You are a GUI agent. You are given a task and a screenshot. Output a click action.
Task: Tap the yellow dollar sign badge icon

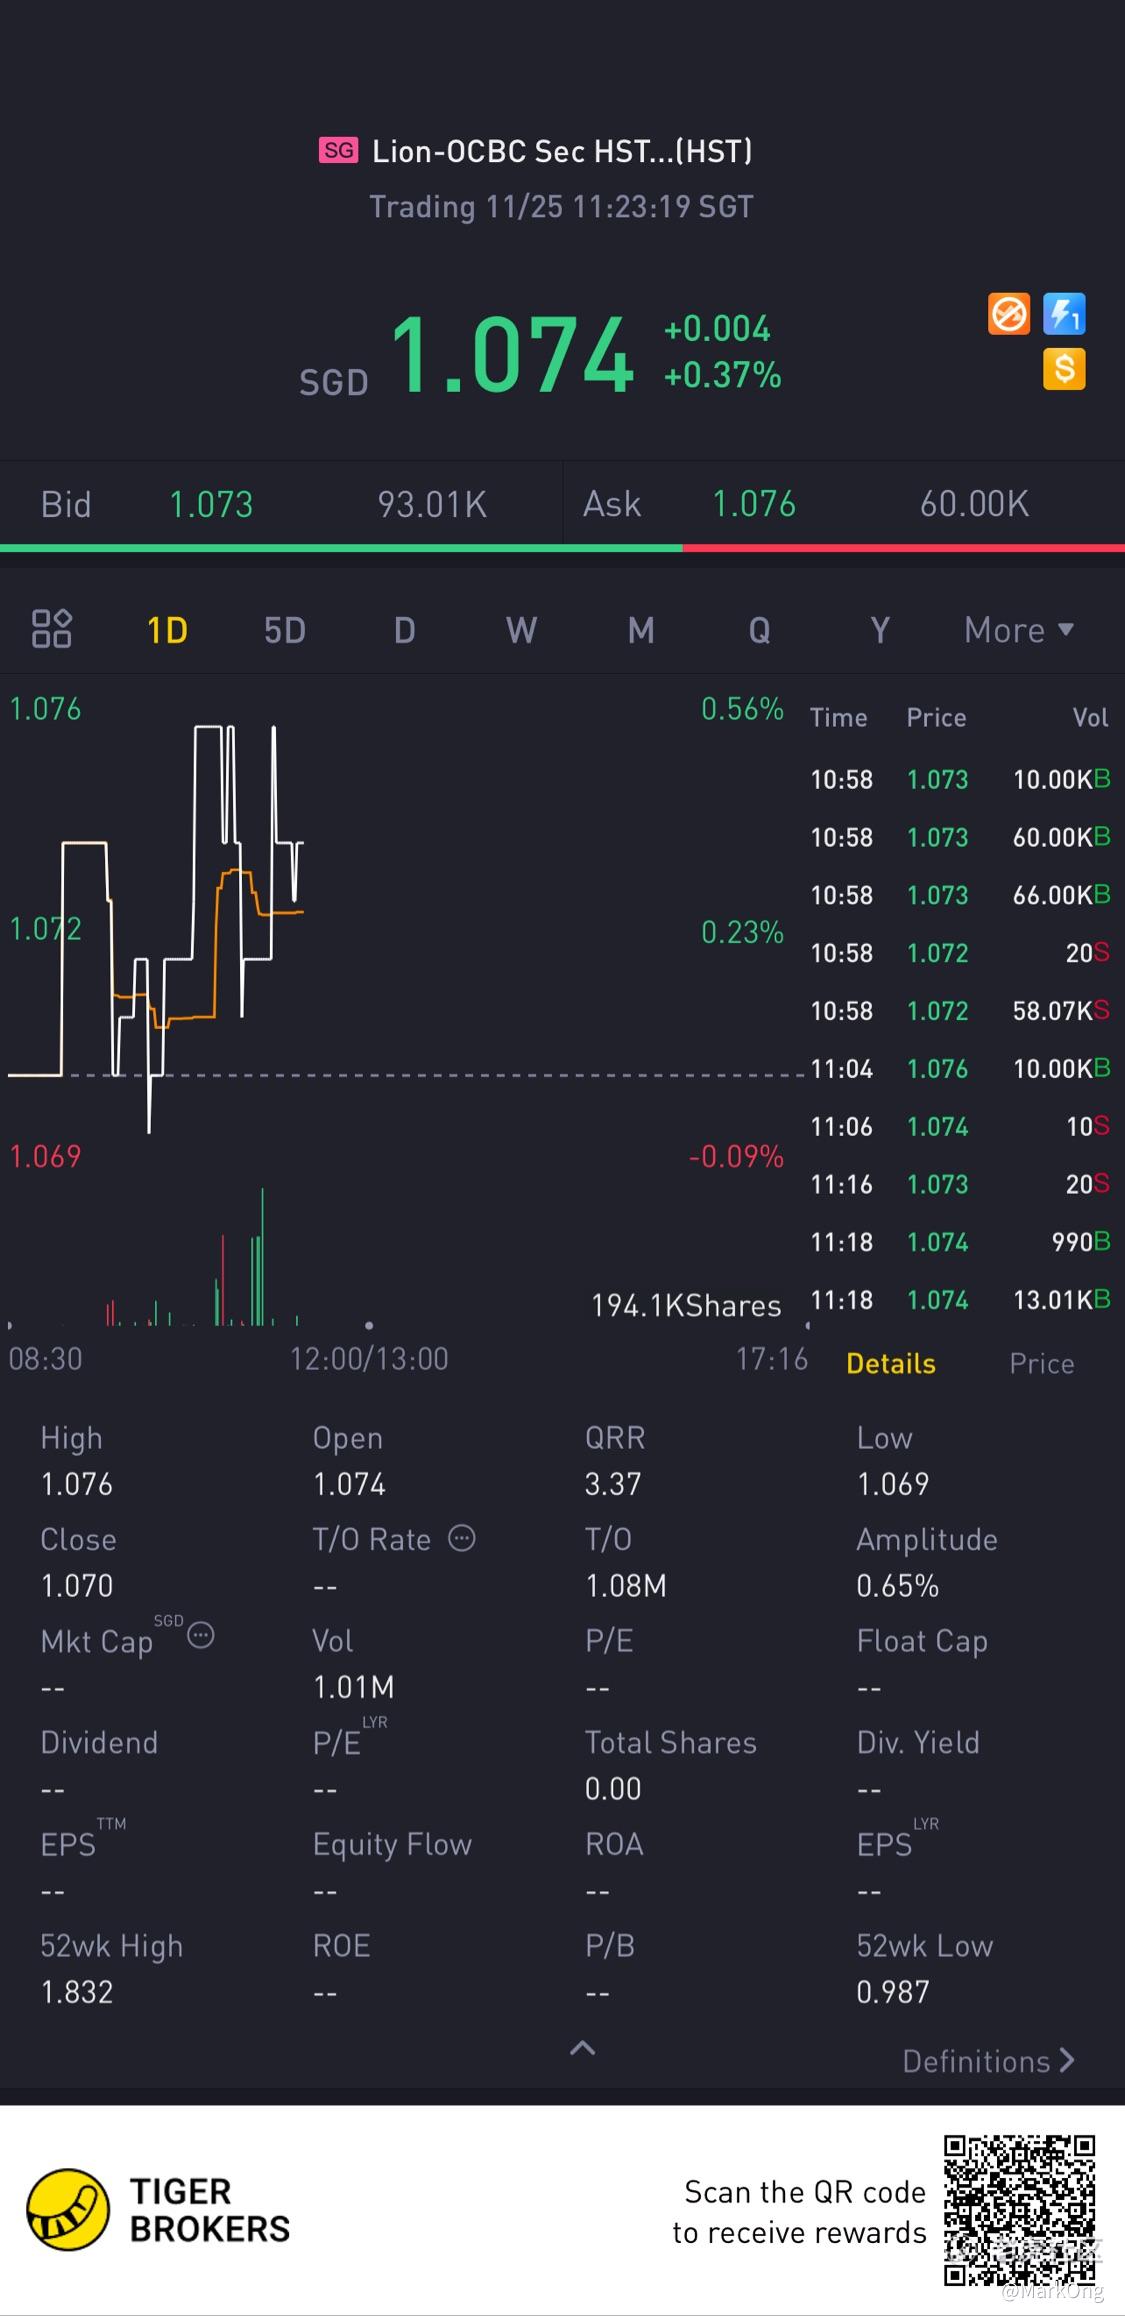pos(1064,369)
